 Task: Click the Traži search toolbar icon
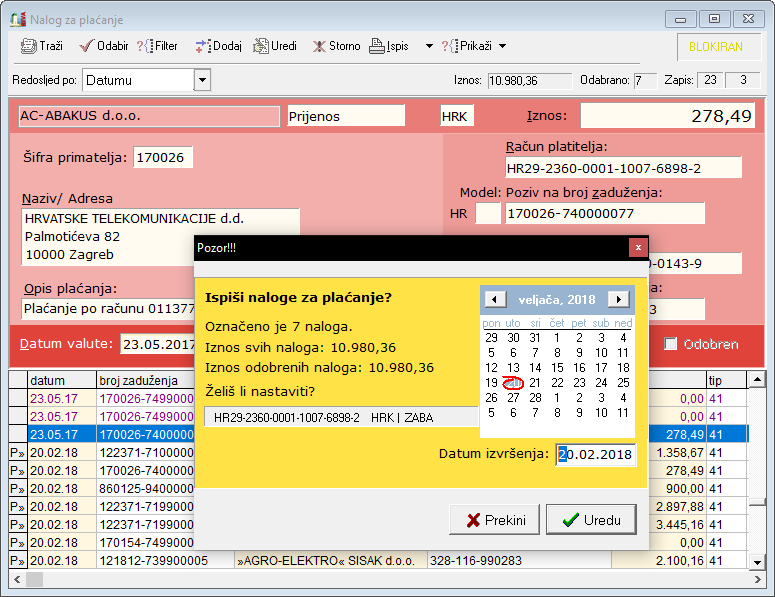pos(29,46)
